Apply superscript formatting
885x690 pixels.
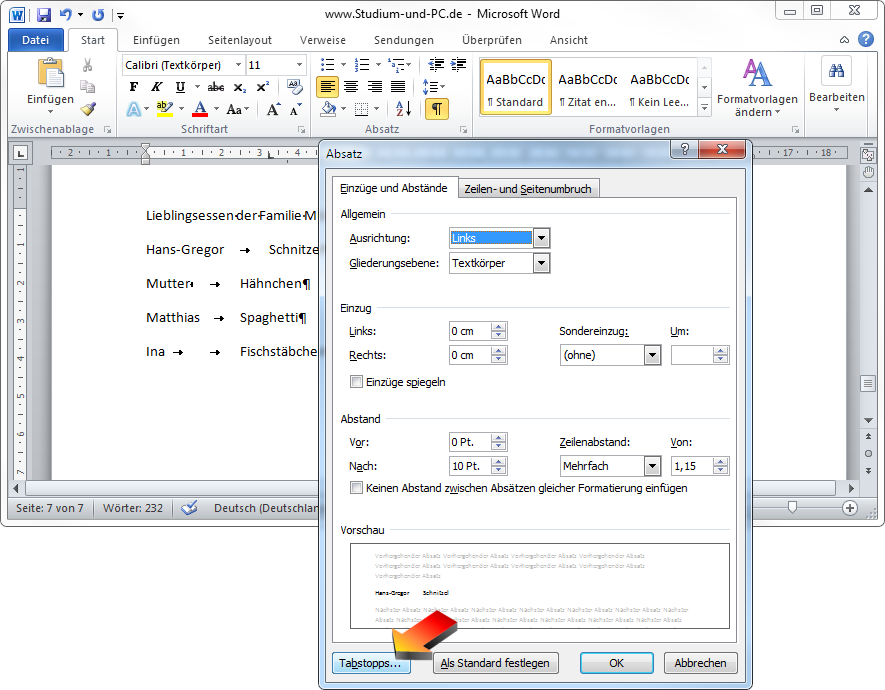(262, 87)
